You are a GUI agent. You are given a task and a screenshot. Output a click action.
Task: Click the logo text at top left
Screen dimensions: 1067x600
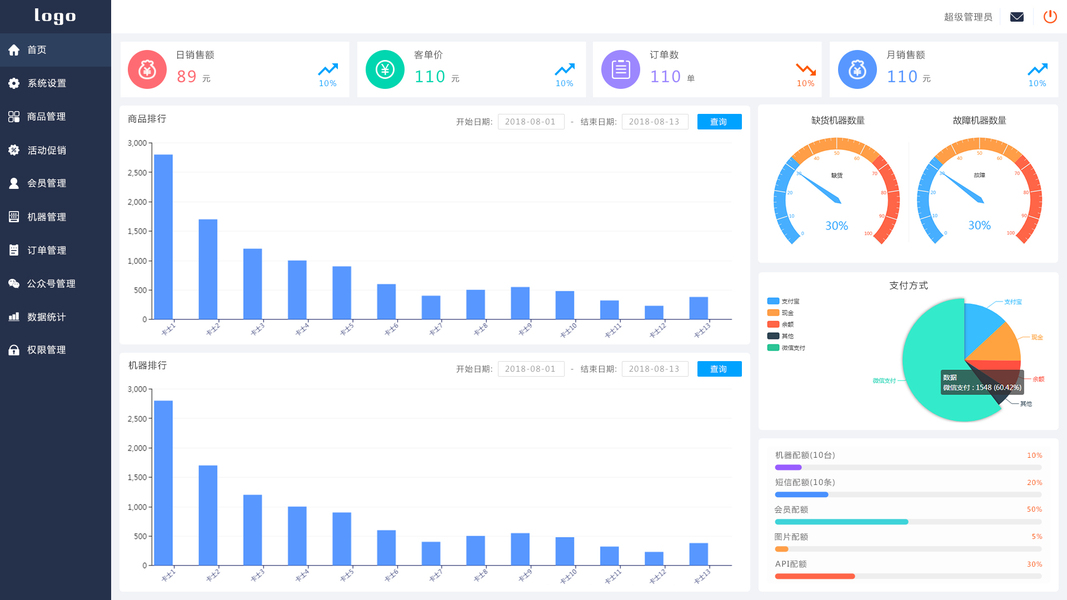pyautogui.click(x=55, y=16)
